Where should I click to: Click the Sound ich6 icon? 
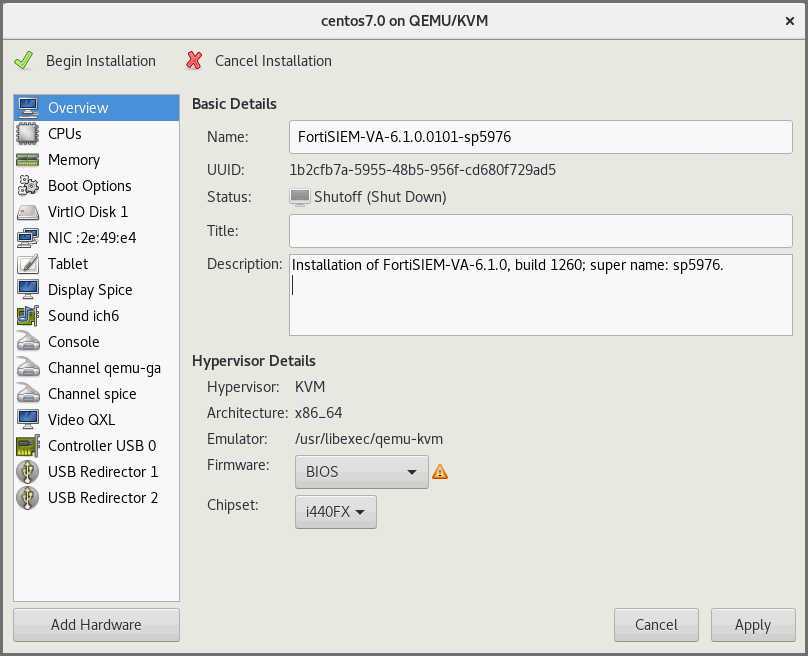[28, 316]
